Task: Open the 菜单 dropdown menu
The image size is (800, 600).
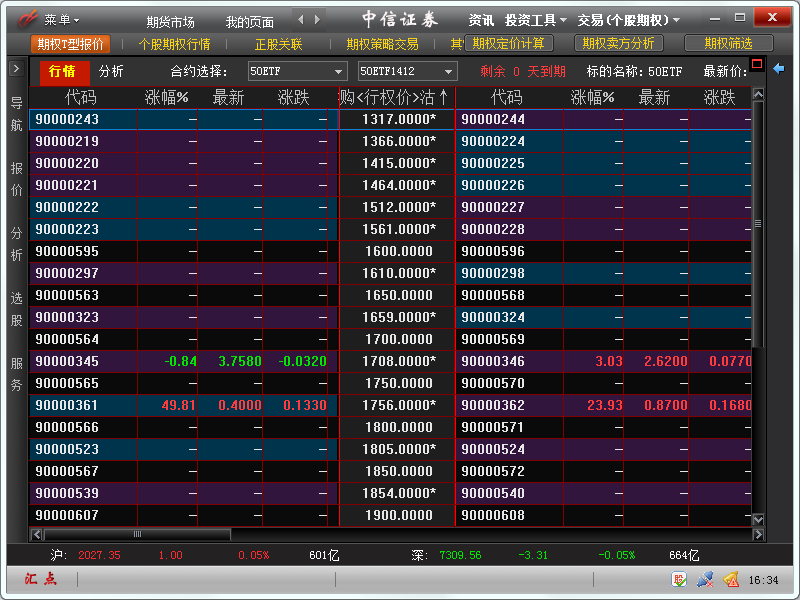Action: (61, 20)
